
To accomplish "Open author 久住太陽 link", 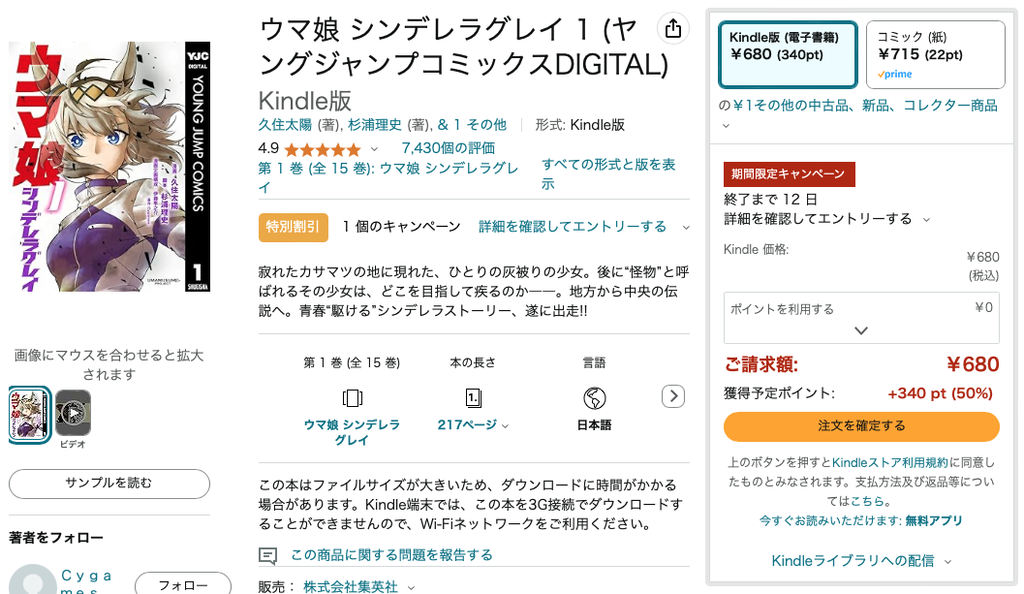I will 285,125.
